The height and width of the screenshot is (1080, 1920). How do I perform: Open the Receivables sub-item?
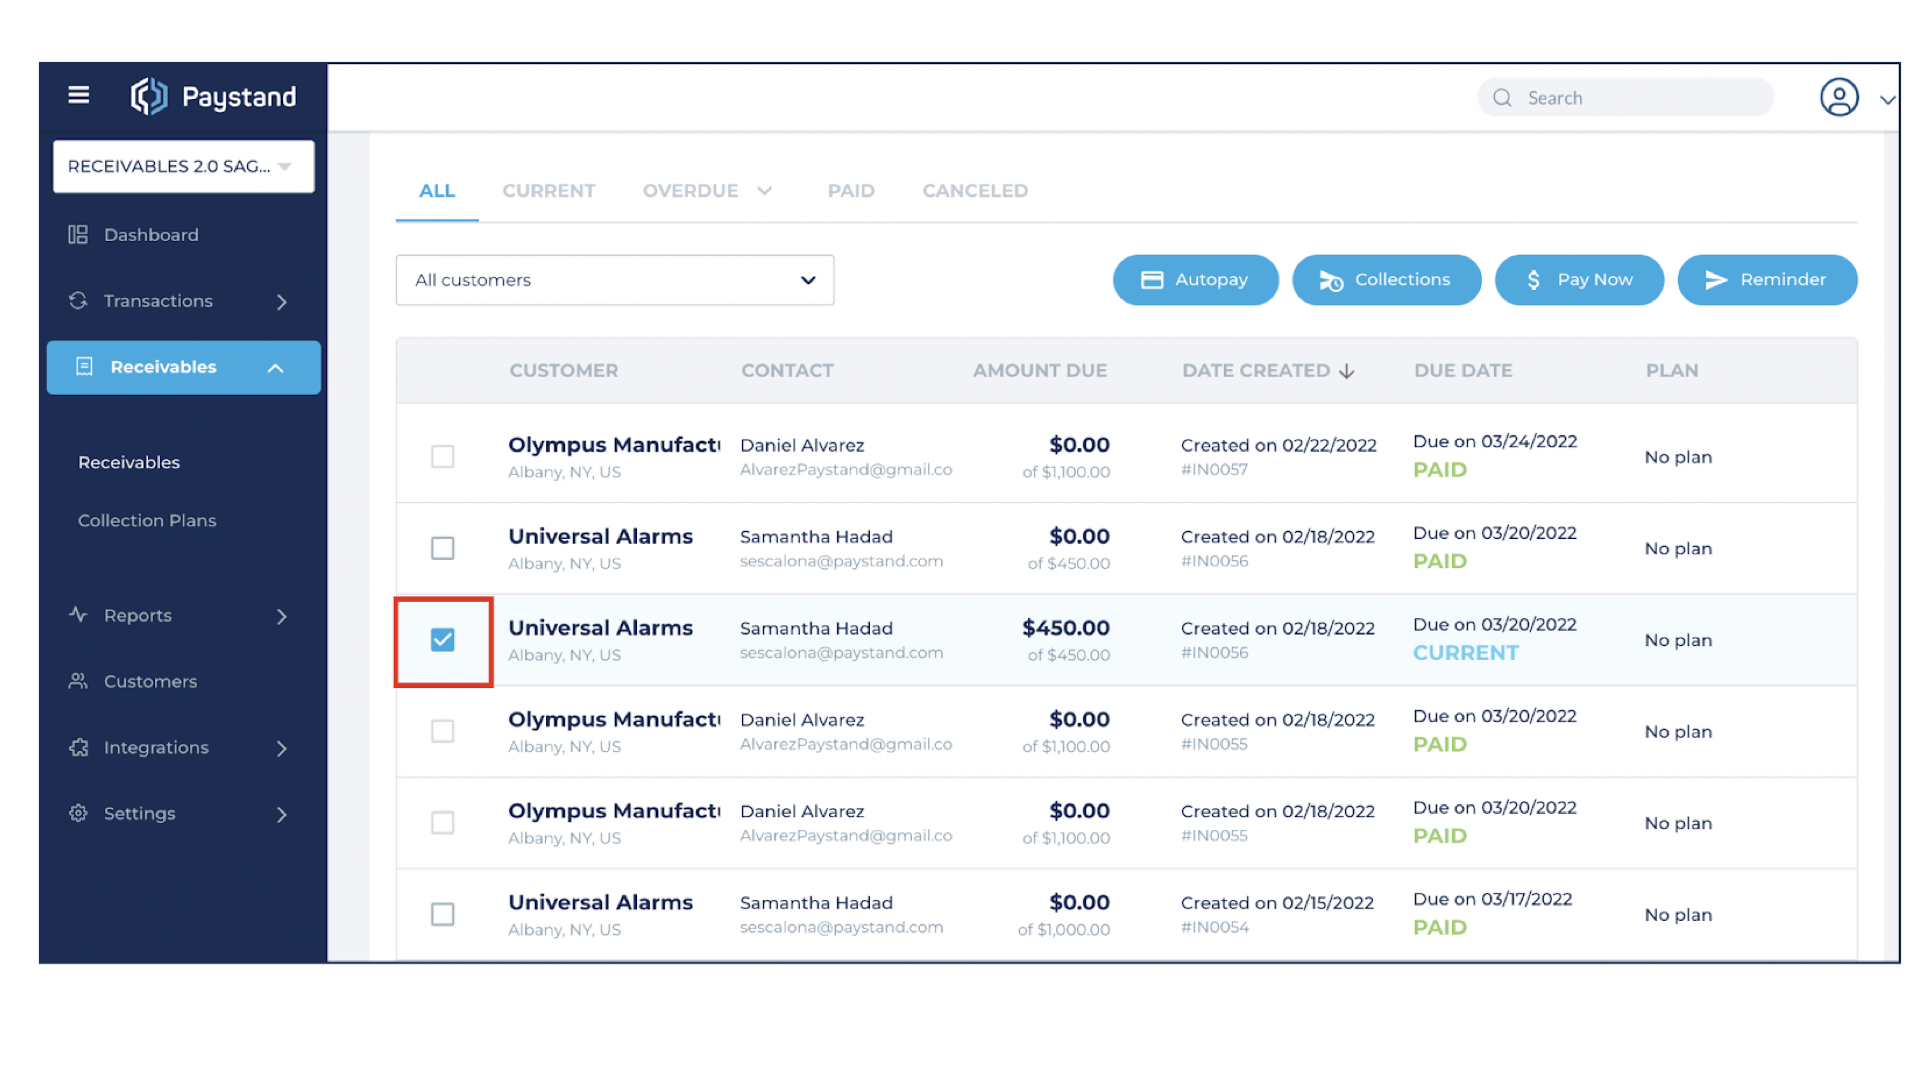point(129,463)
